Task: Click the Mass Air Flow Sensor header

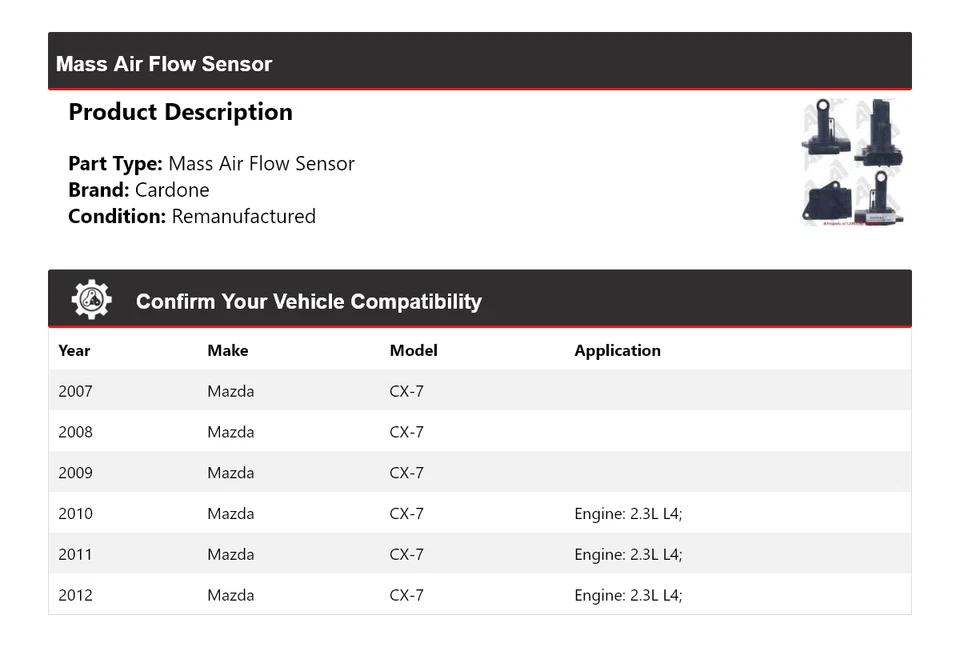Action: tap(164, 64)
